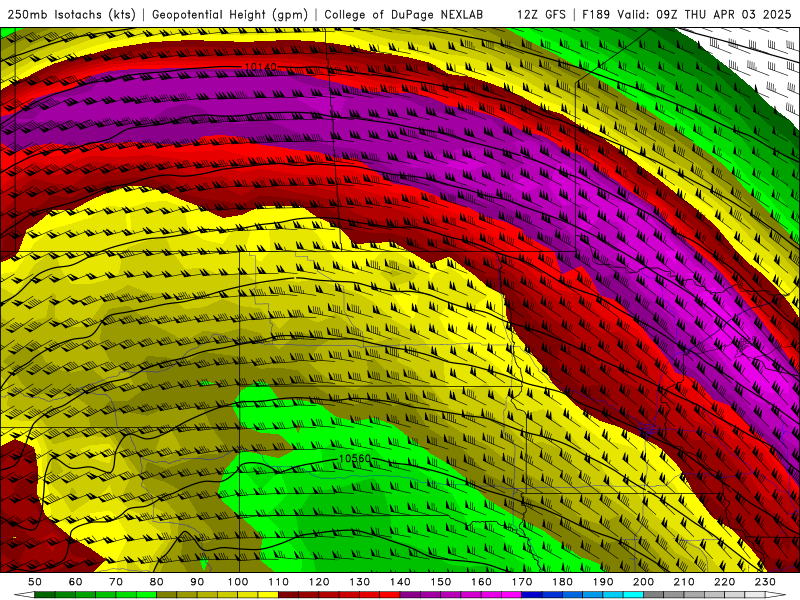Viewport: 800px width, 600px height.
Task: Click the '50' color bar label
Action: click(35, 582)
